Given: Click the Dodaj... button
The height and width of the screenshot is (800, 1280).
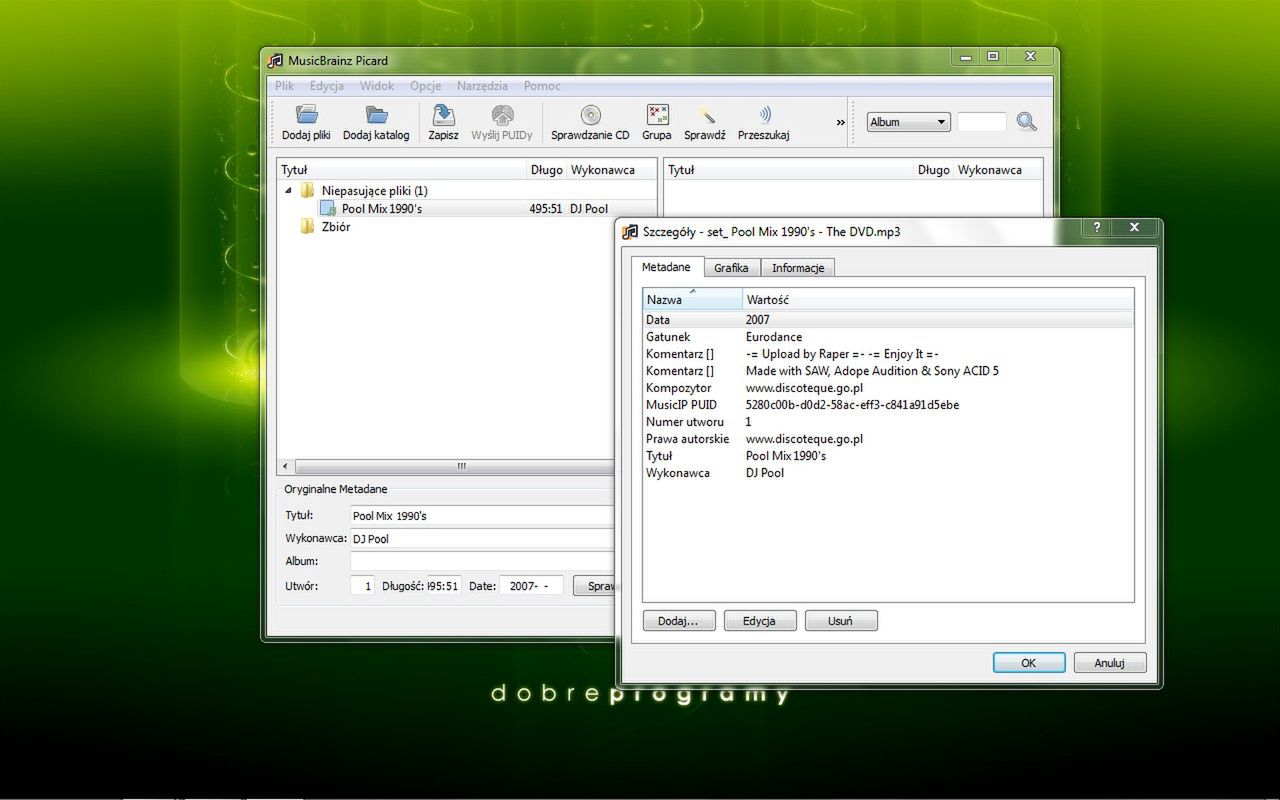Looking at the screenshot, I should pos(678,621).
